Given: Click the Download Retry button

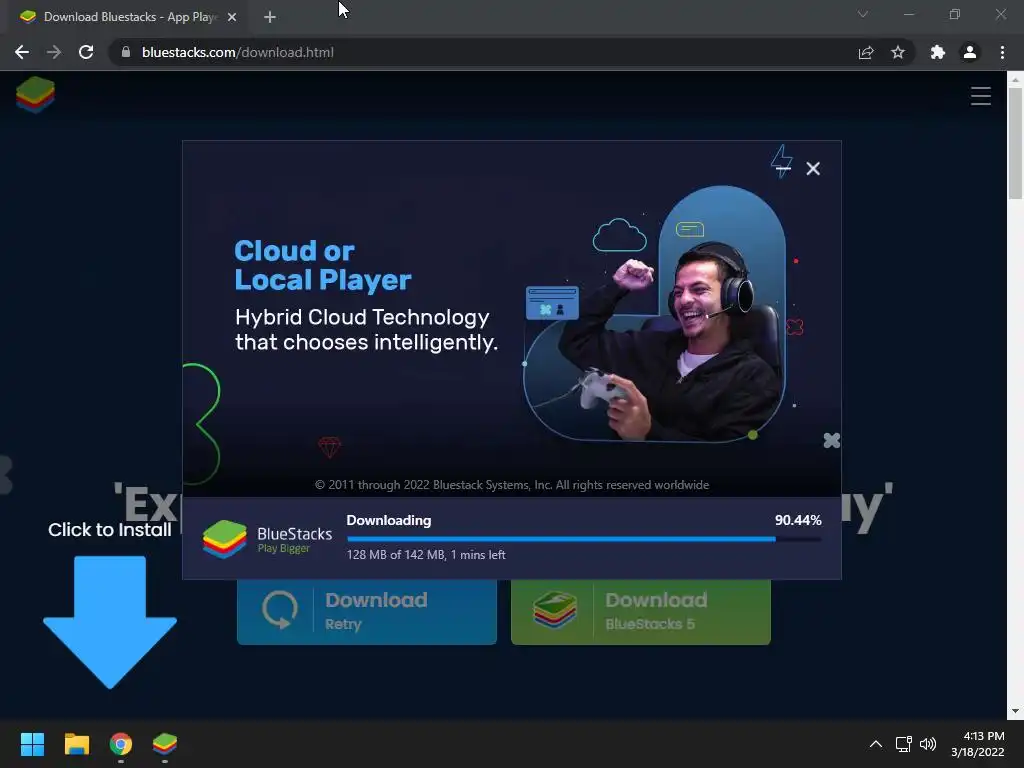Looking at the screenshot, I should pyautogui.click(x=367, y=612).
